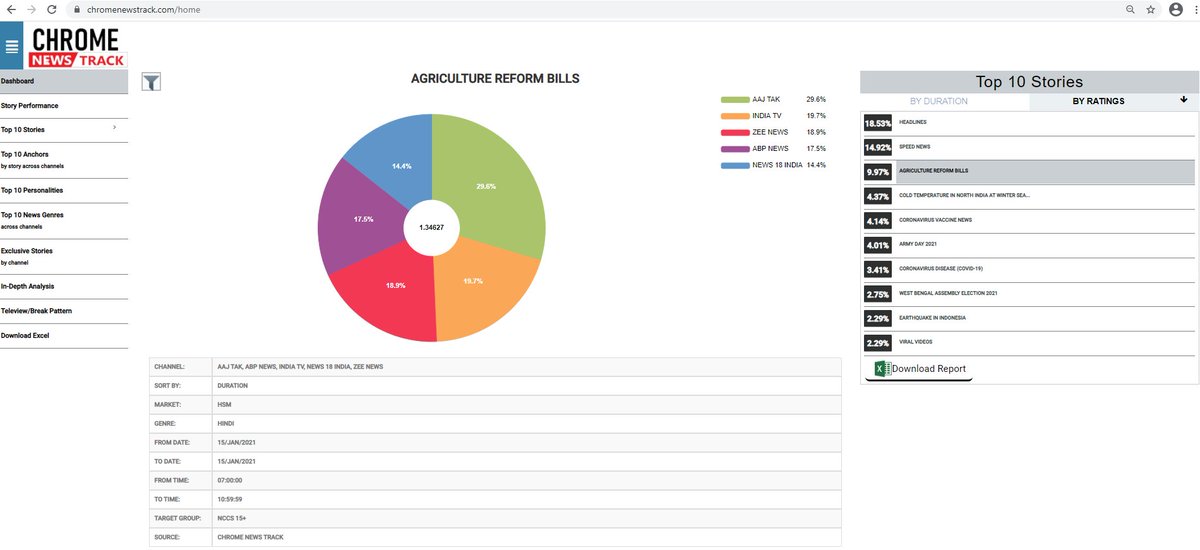Image resolution: width=1200 pixels, height=550 pixels.
Task: Click the zoom magnifier icon in address bar
Action: 1130,9
